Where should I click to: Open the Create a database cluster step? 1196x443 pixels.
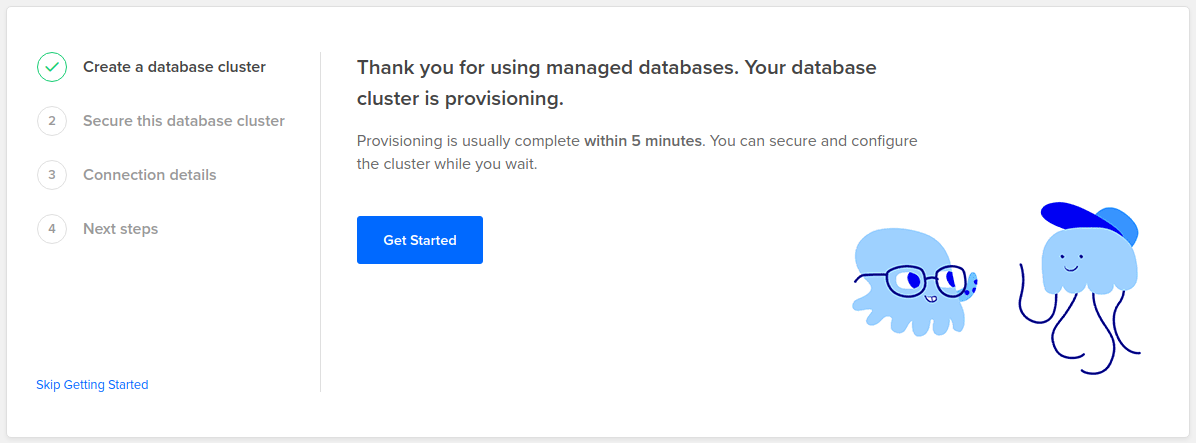coord(175,67)
